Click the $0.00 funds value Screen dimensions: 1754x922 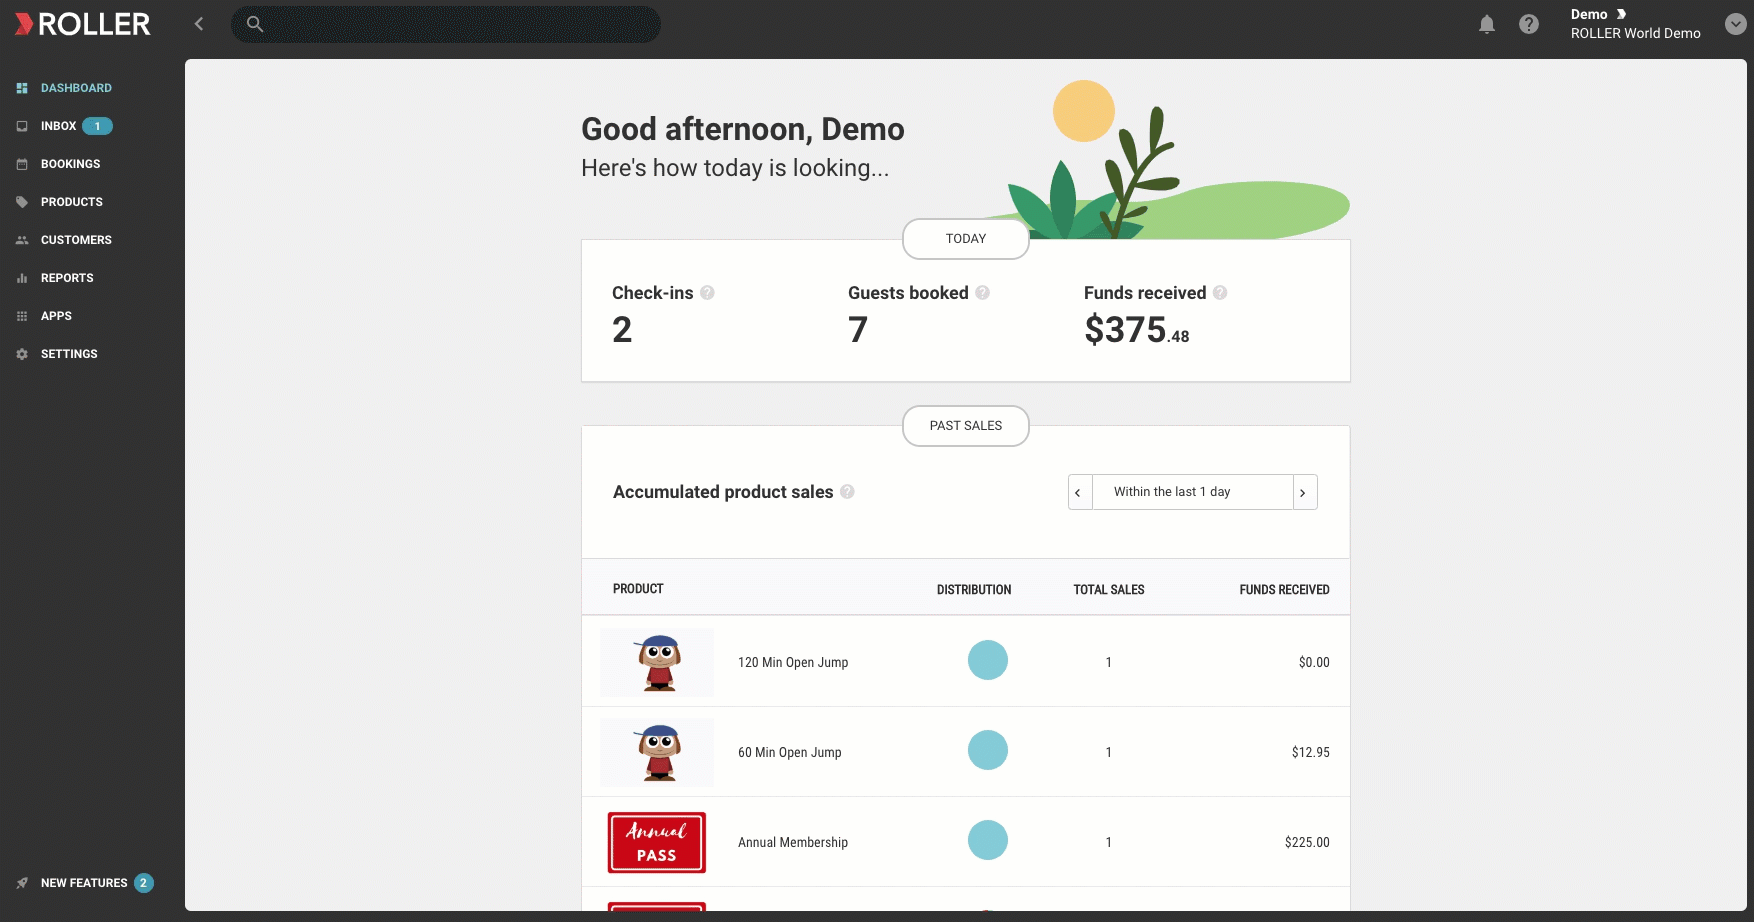coord(1314,662)
